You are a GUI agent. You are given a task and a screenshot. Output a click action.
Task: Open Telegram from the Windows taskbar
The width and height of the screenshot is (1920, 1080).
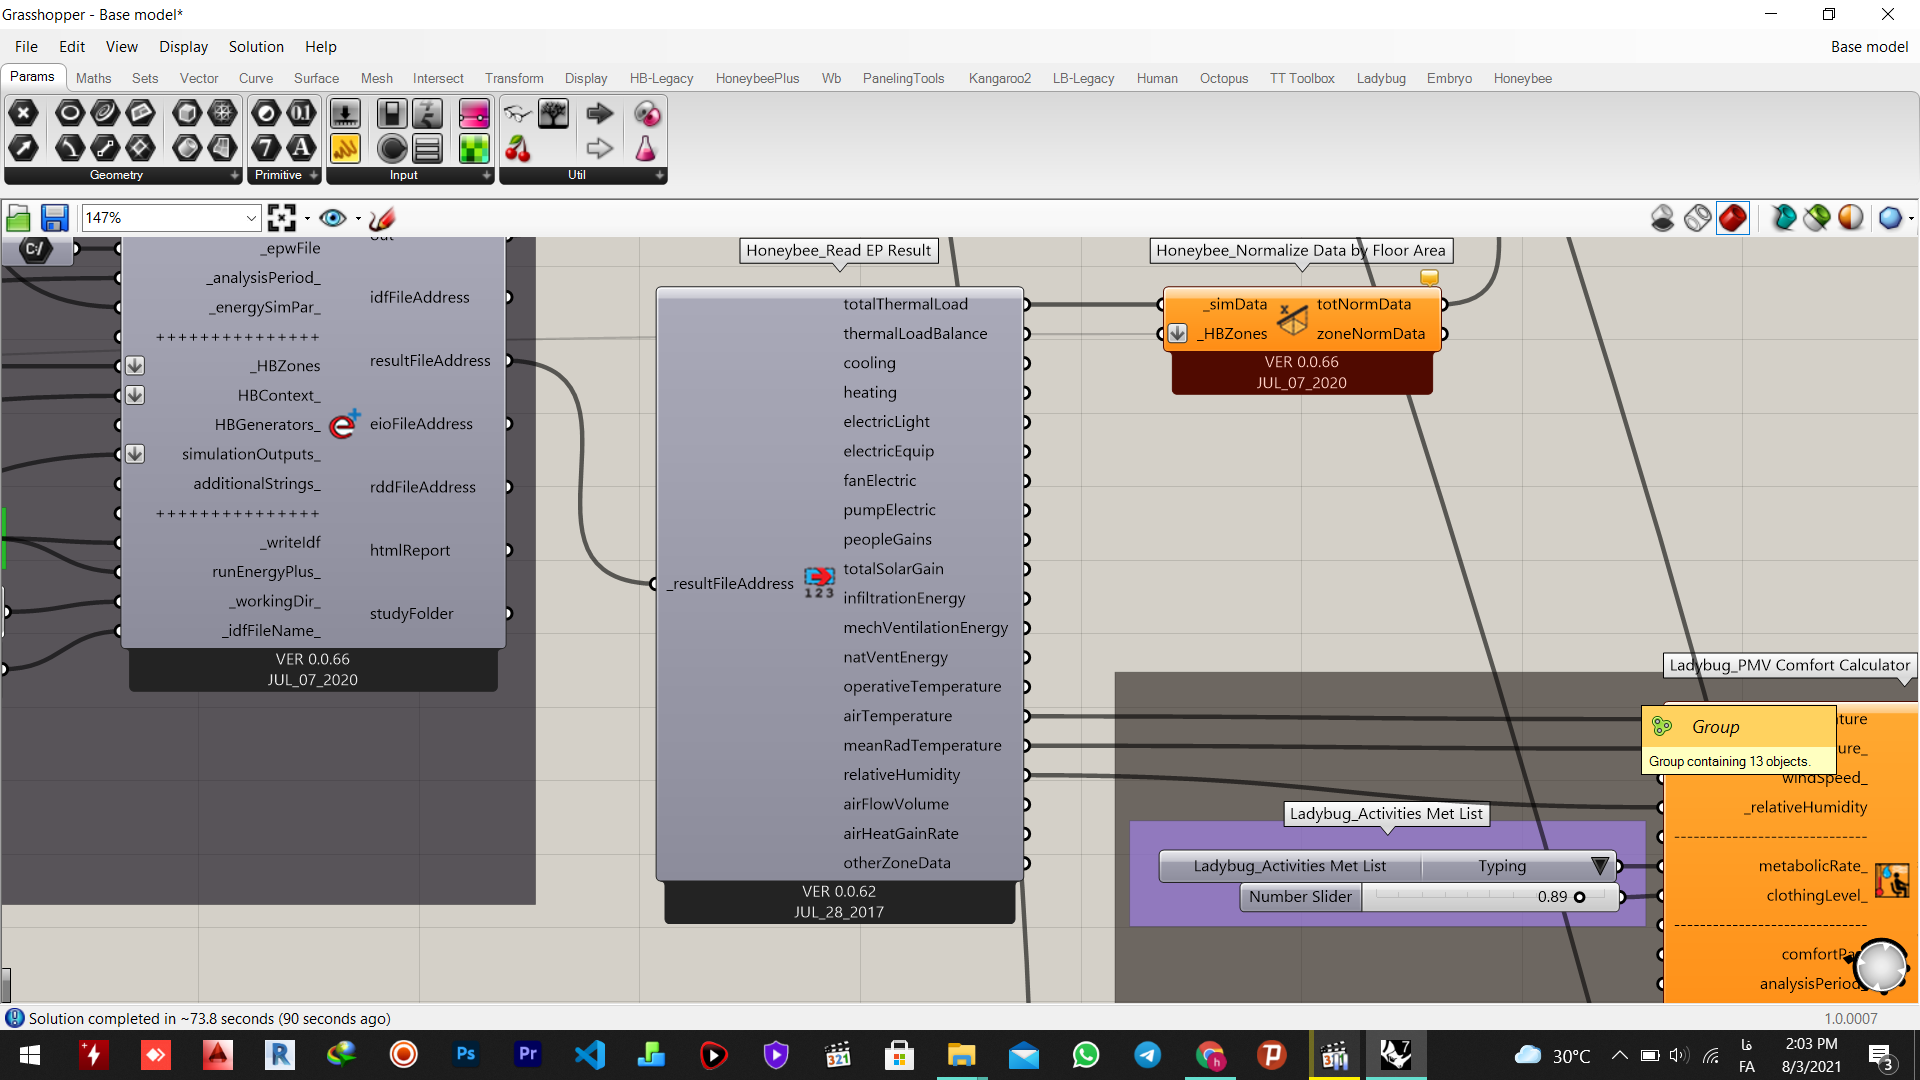pos(1148,1055)
